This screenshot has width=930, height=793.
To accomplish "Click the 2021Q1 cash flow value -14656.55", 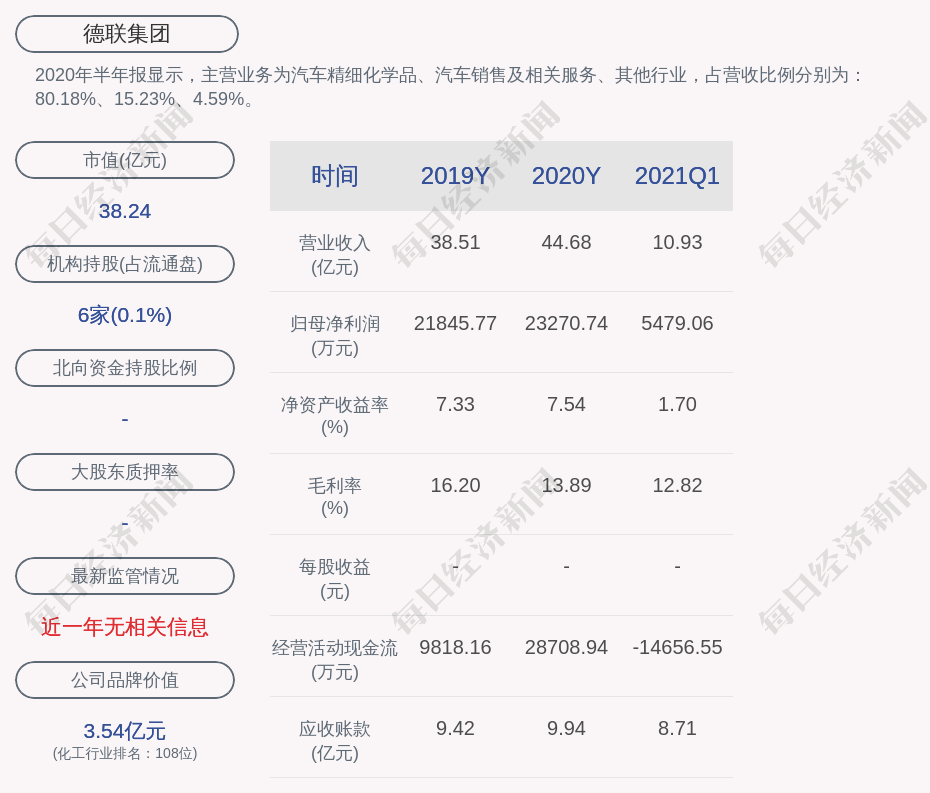I will click(x=677, y=647).
